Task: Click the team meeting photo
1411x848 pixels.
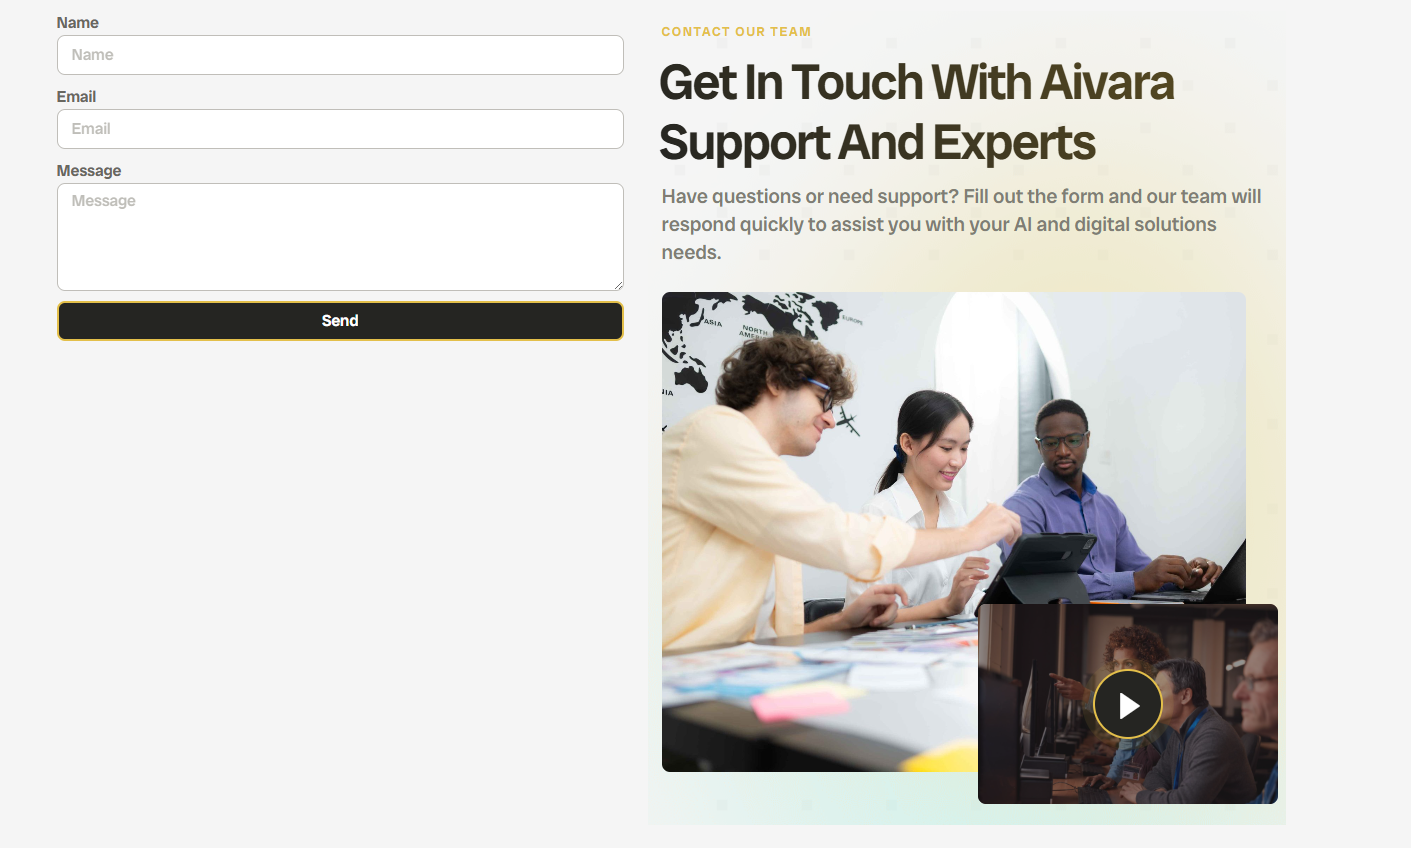Action: (954, 532)
